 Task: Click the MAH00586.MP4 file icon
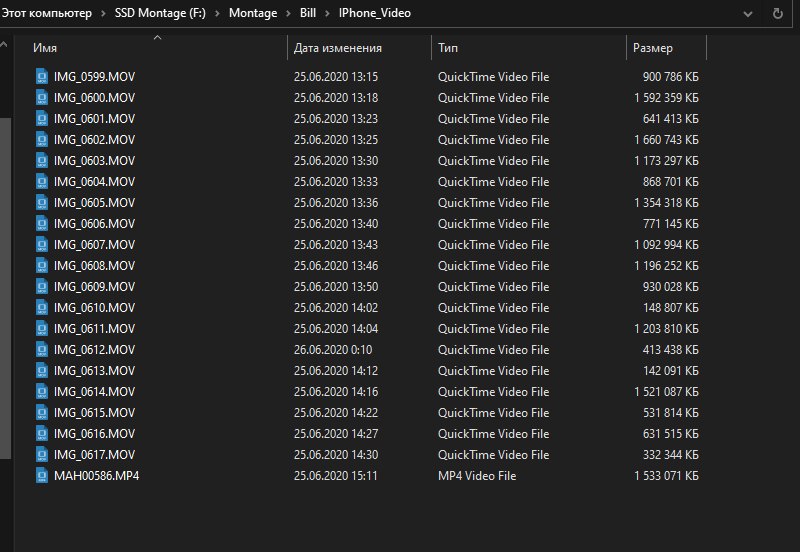[42, 475]
